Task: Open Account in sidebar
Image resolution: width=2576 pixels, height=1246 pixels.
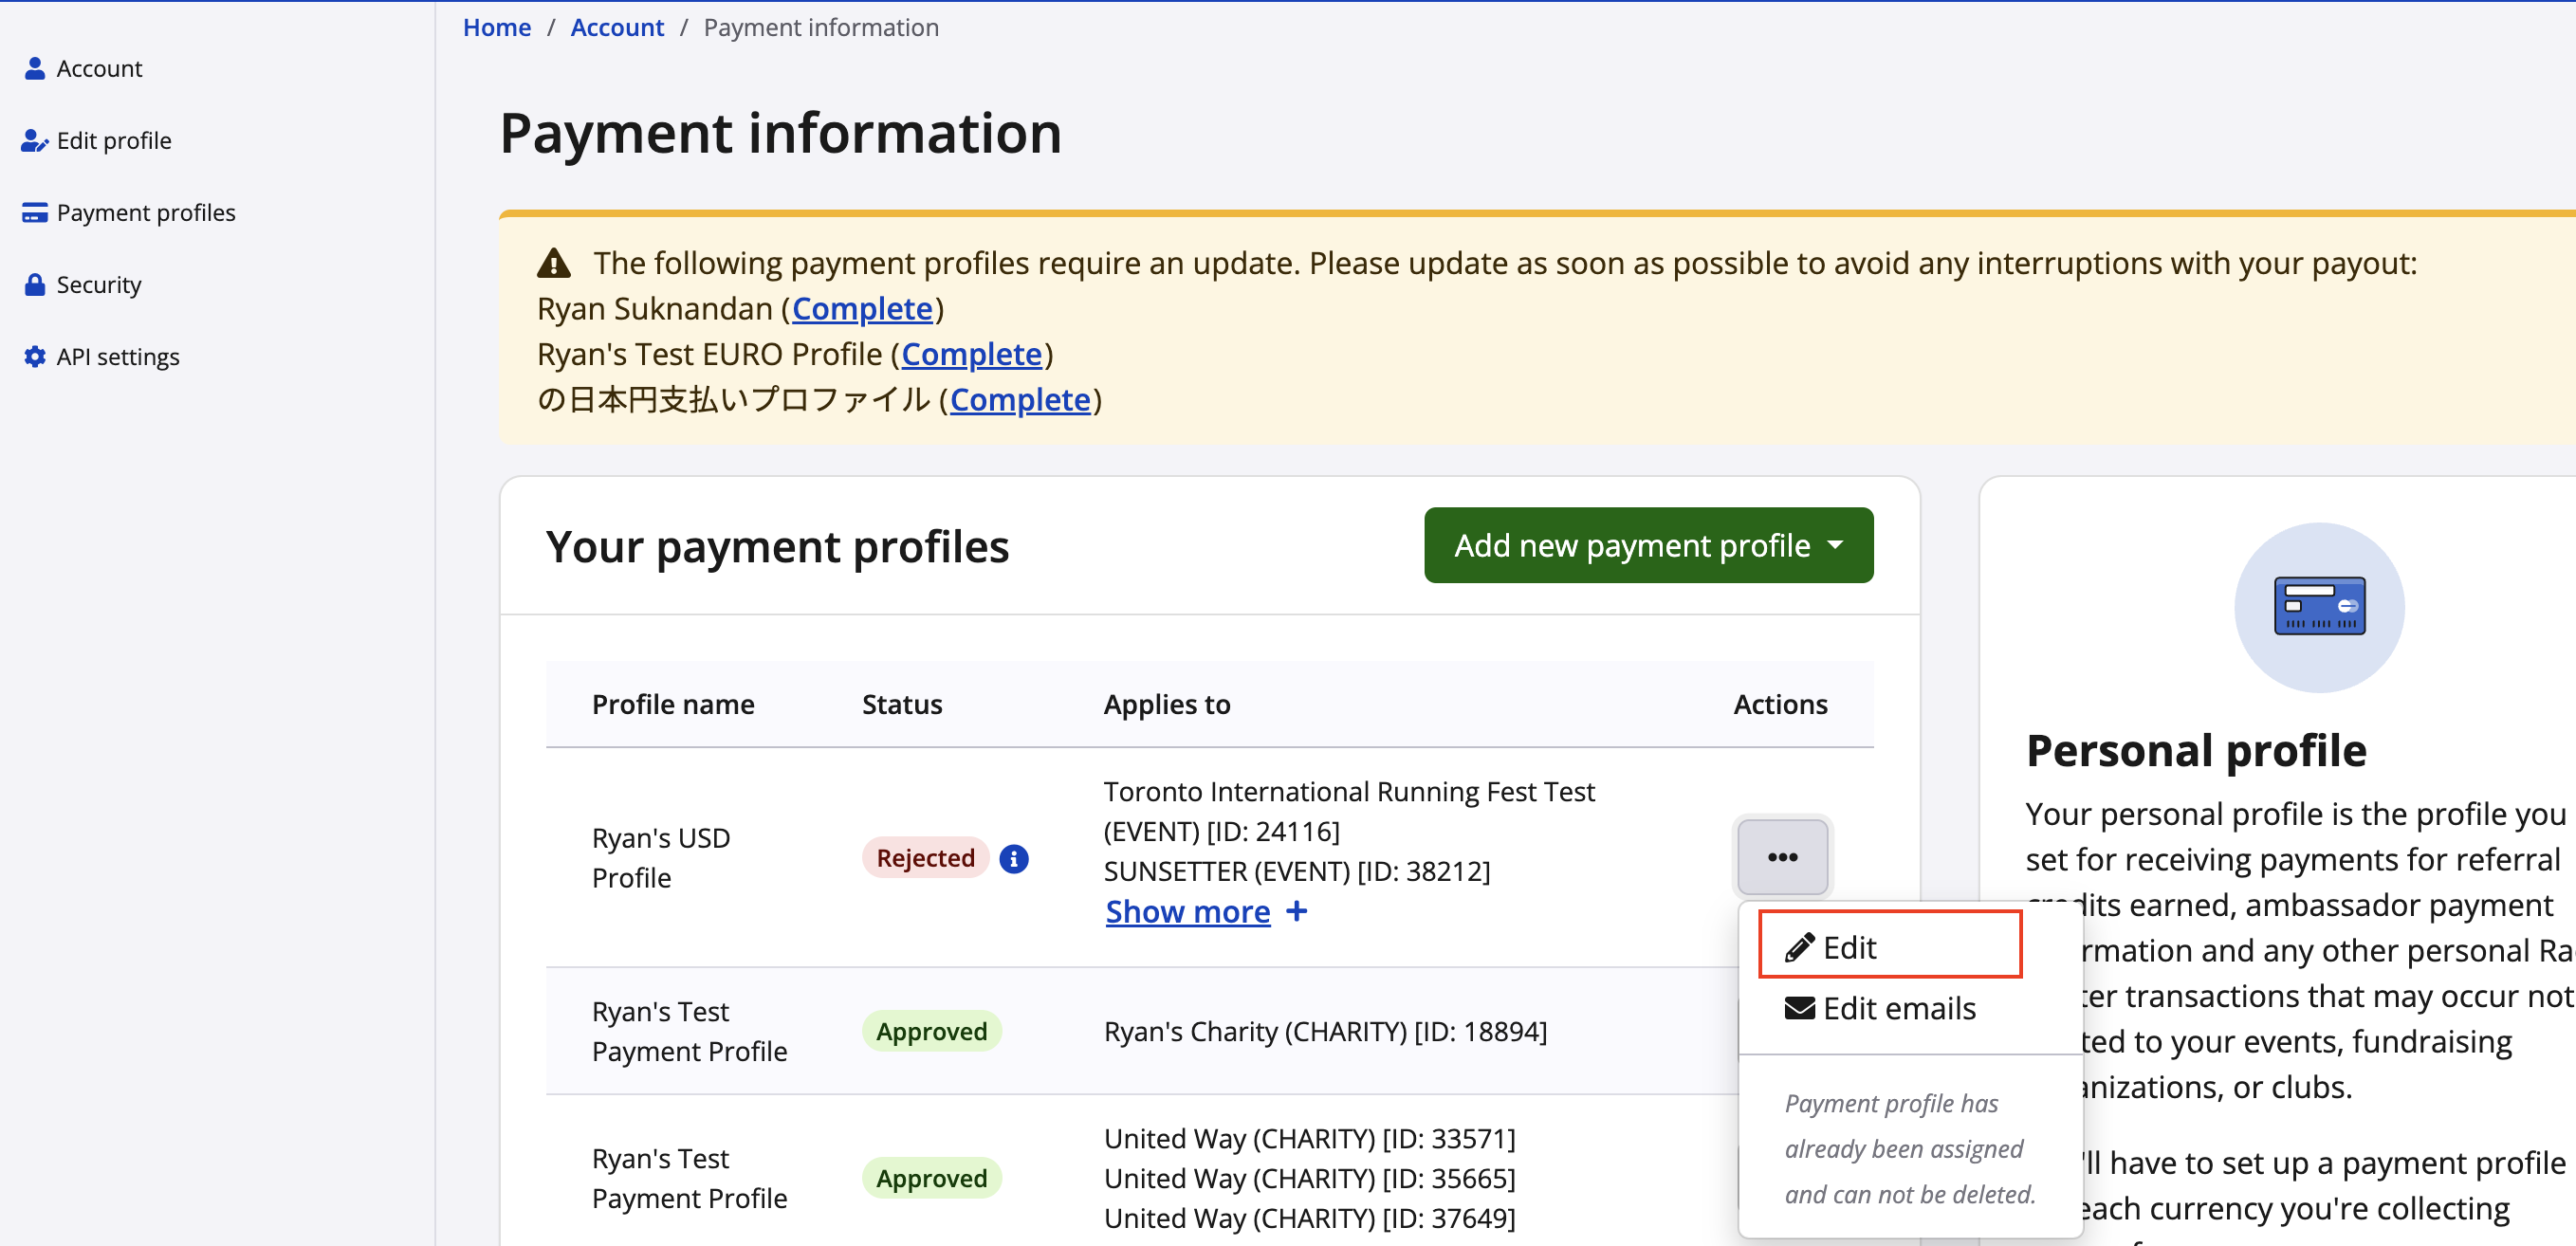Action: click(99, 68)
